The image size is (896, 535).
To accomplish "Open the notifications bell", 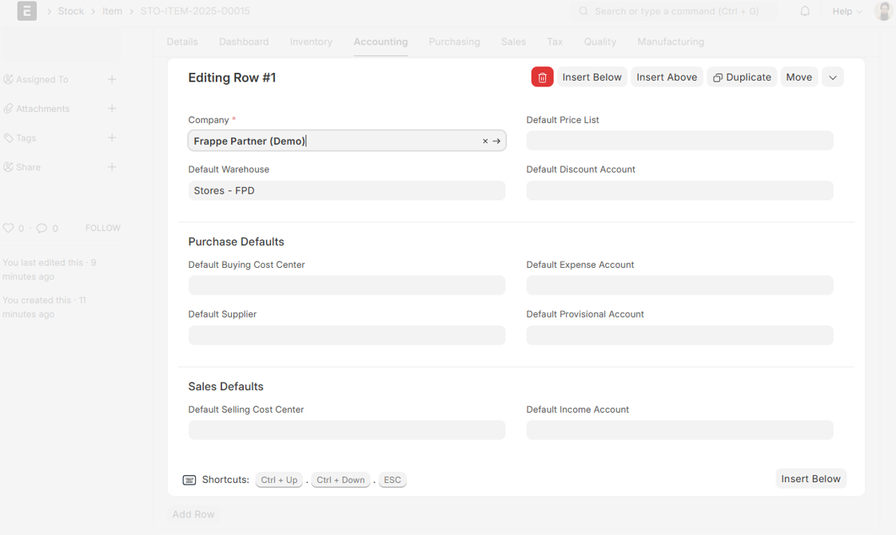I will (x=805, y=11).
